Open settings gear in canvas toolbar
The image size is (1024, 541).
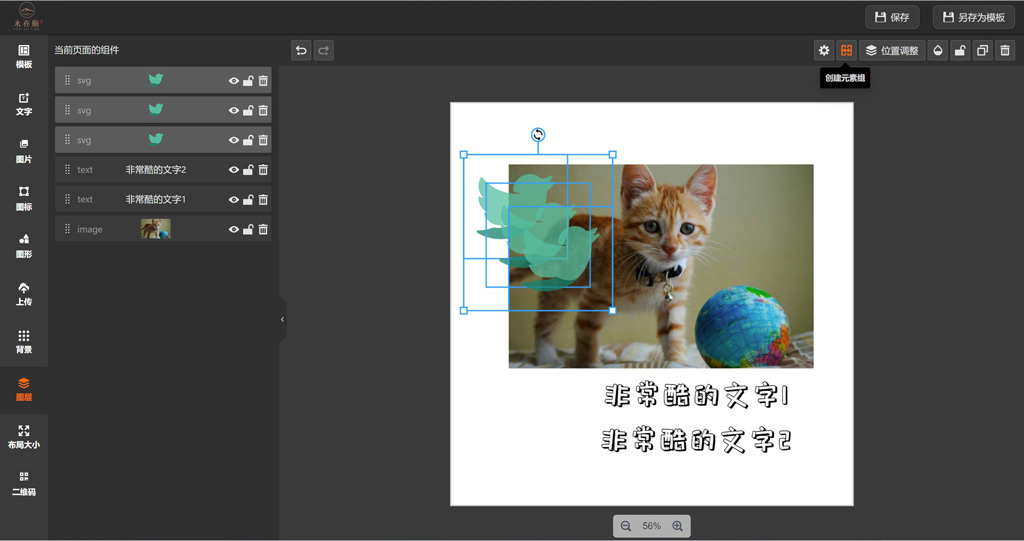click(824, 50)
